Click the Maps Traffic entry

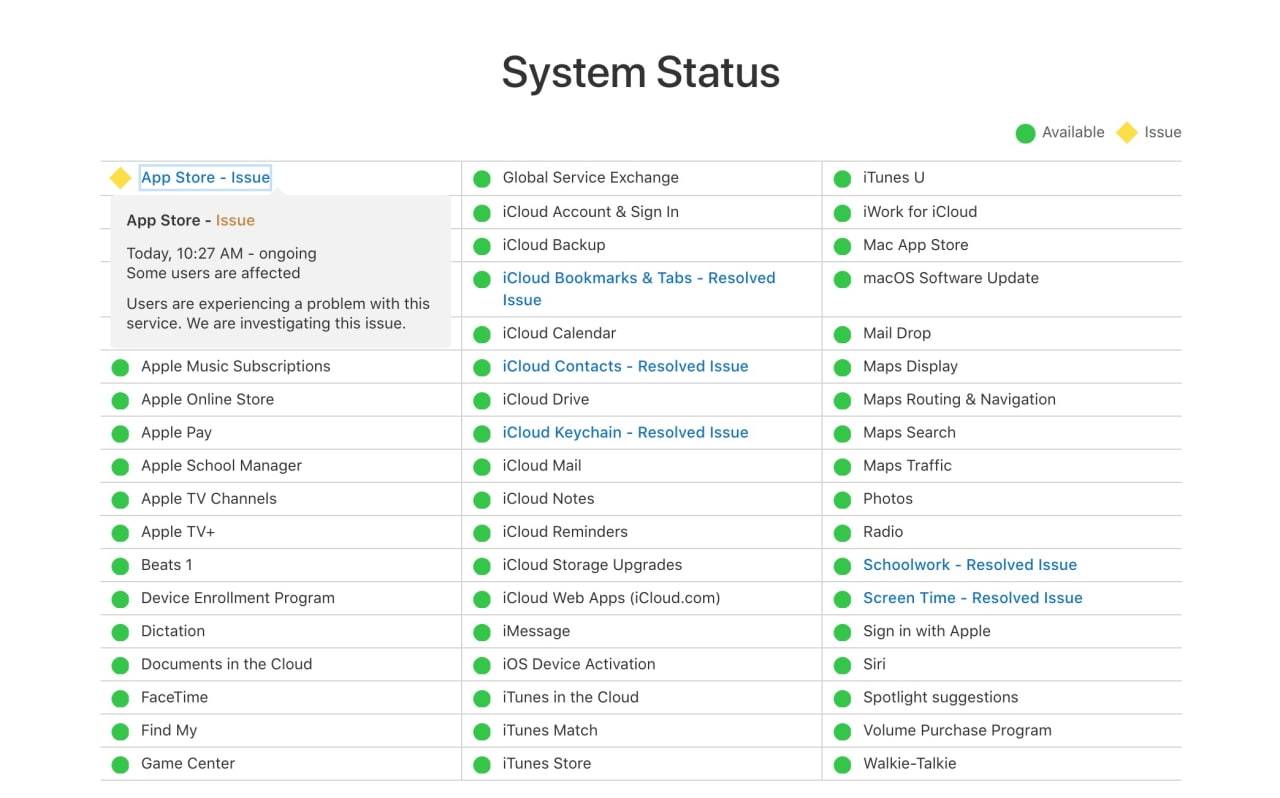pos(907,466)
